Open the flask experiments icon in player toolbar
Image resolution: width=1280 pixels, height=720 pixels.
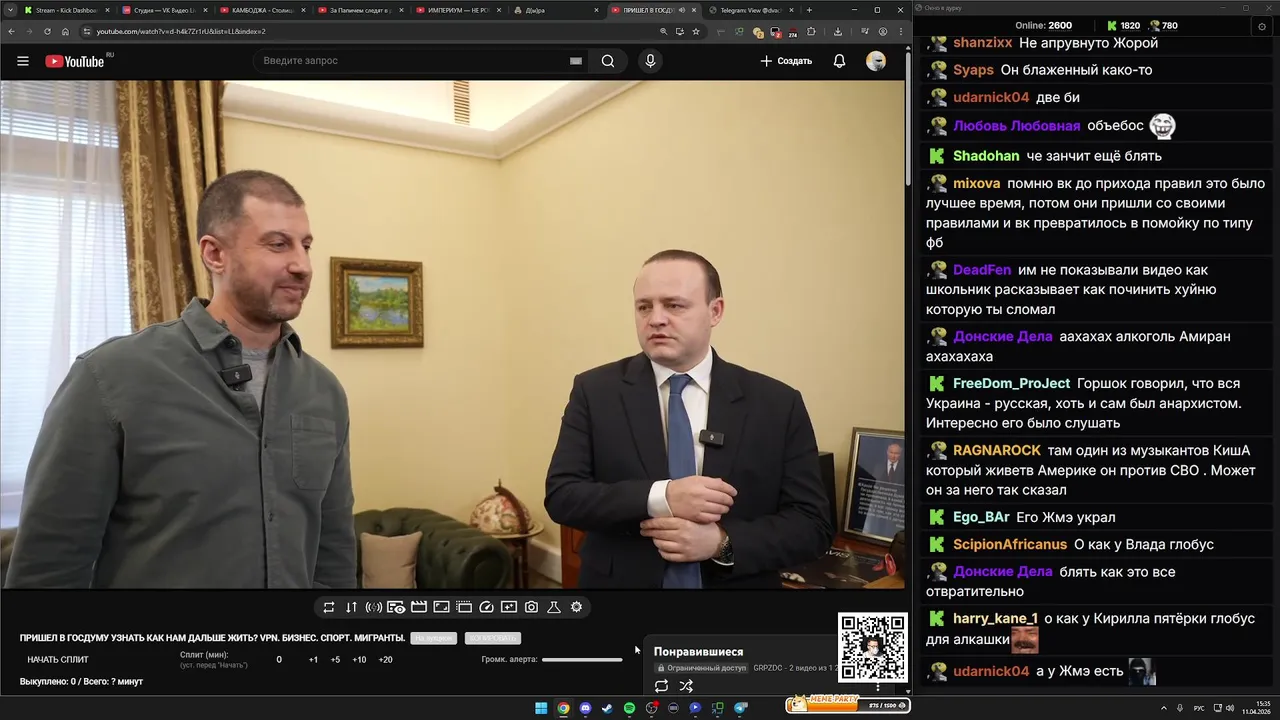[x=554, y=607]
